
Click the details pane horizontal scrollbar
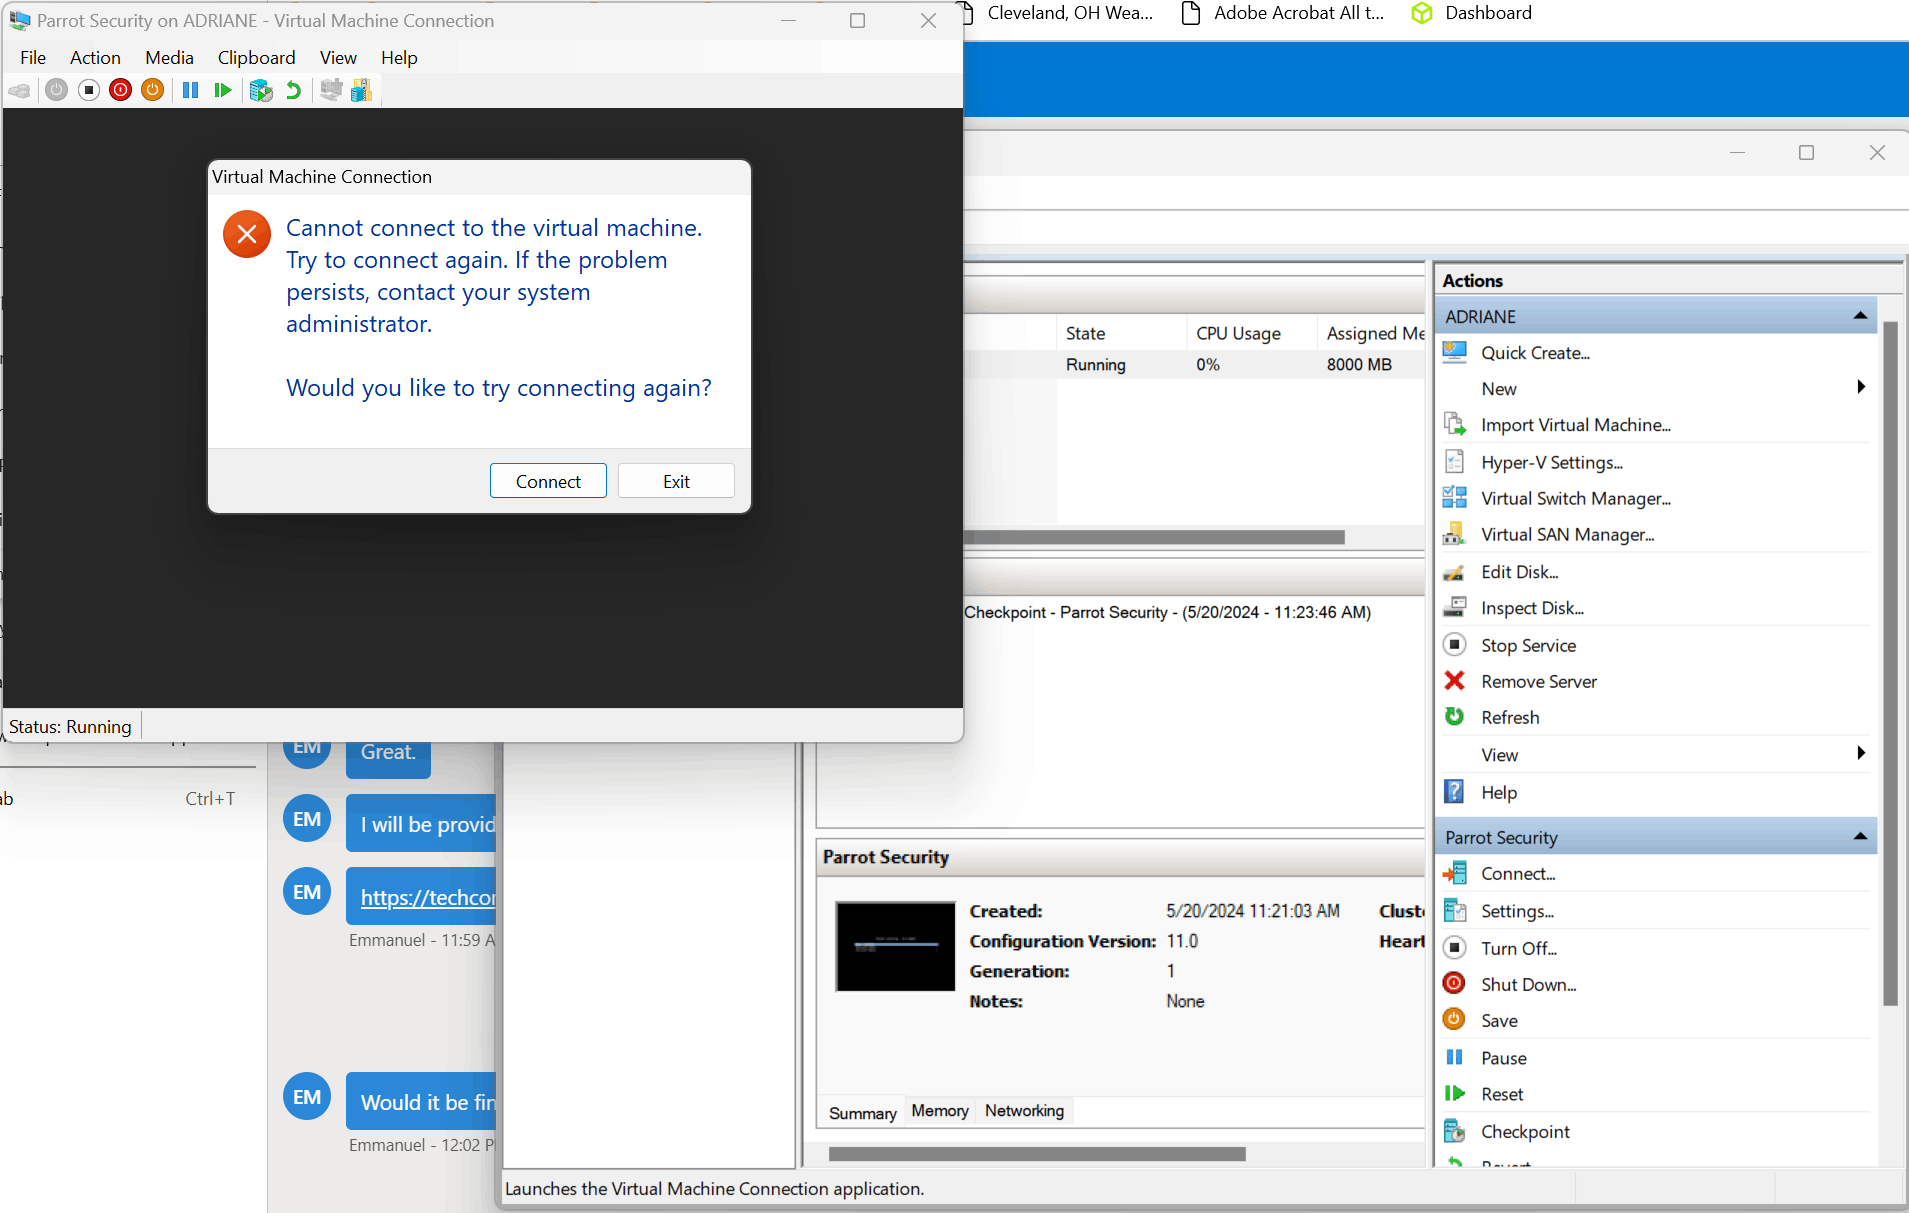pyautogui.click(x=1037, y=1154)
